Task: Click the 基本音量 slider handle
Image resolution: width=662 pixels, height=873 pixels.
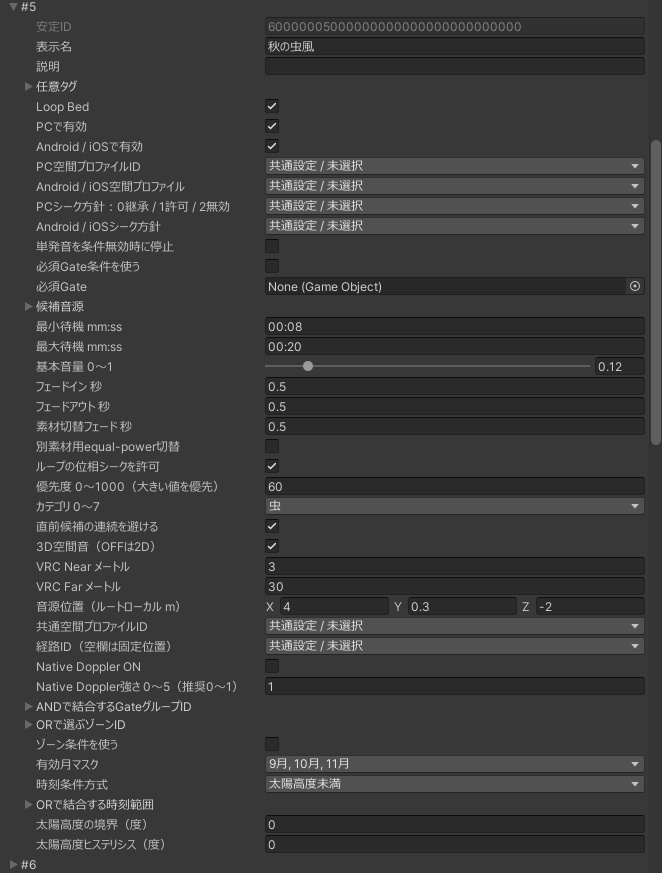Action: pos(308,366)
